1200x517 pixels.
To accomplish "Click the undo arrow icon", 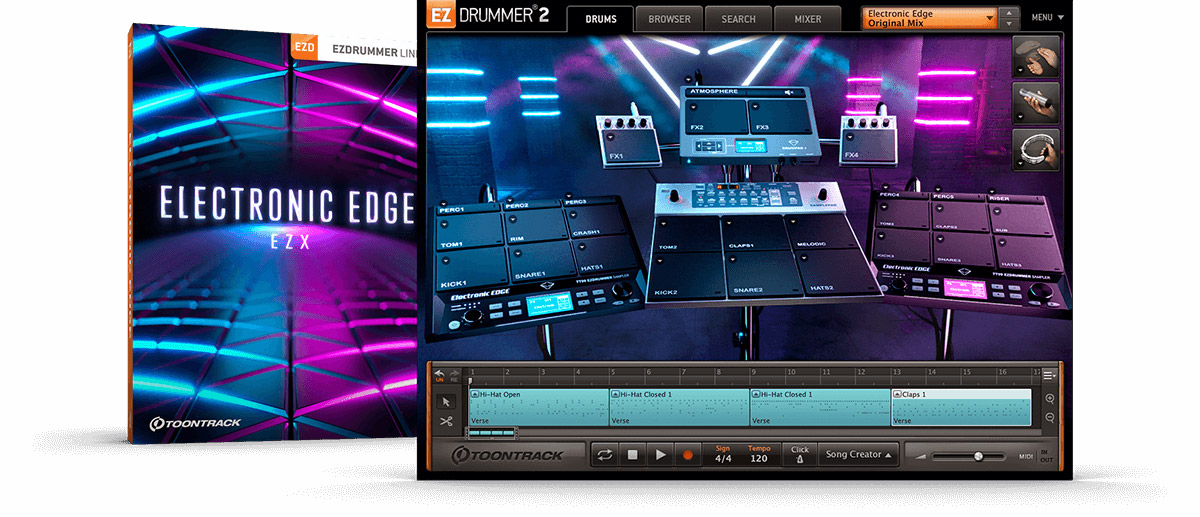I will 439,373.
